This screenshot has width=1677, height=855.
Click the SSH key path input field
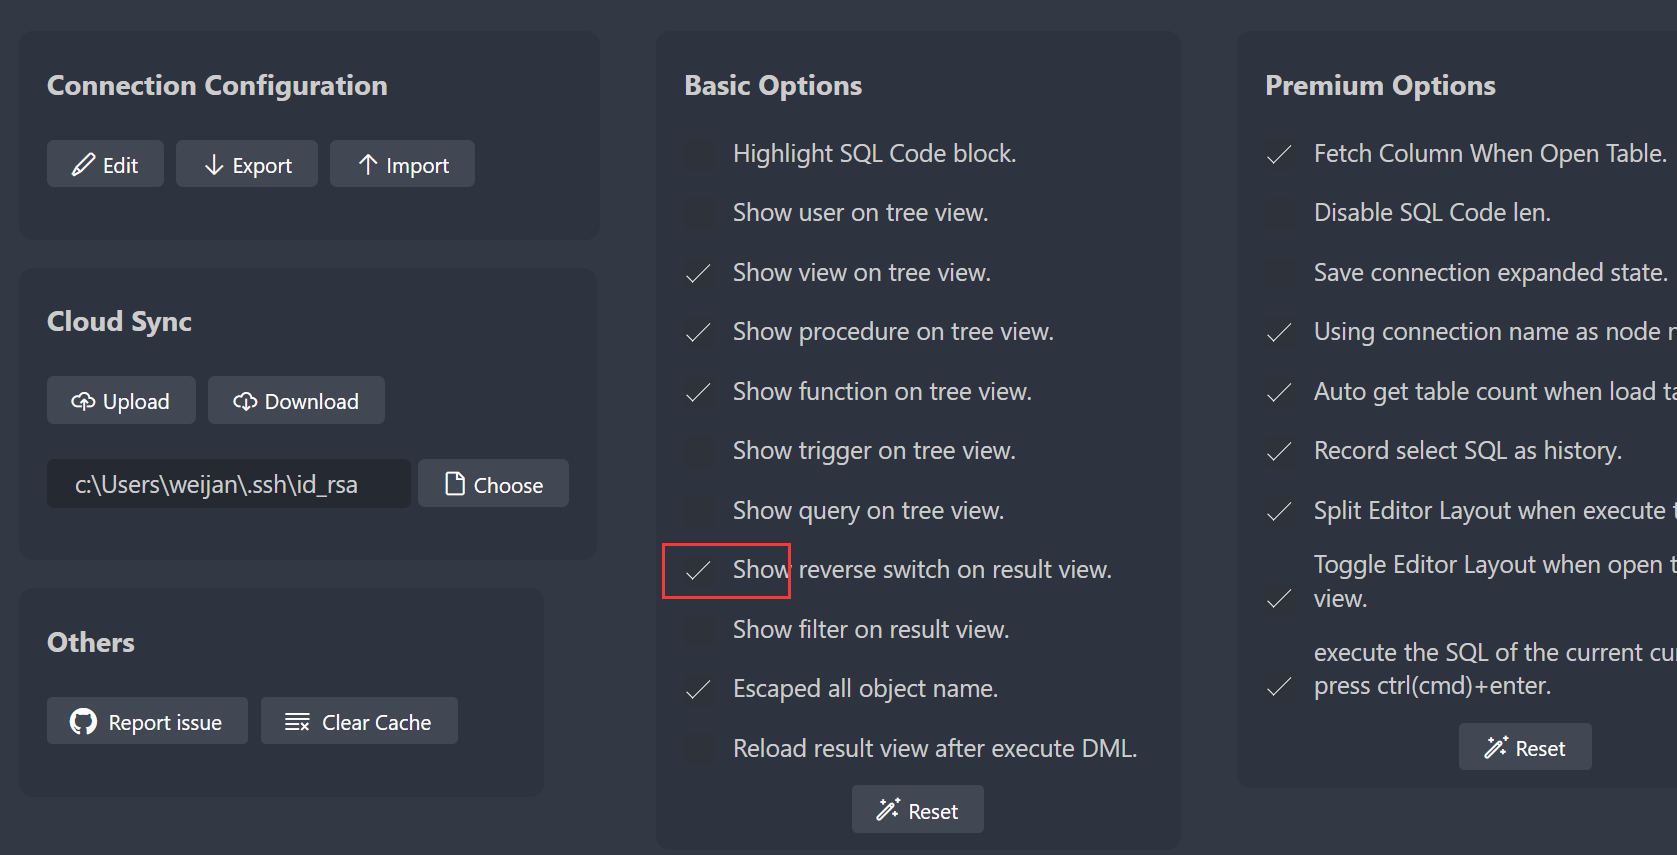(228, 483)
